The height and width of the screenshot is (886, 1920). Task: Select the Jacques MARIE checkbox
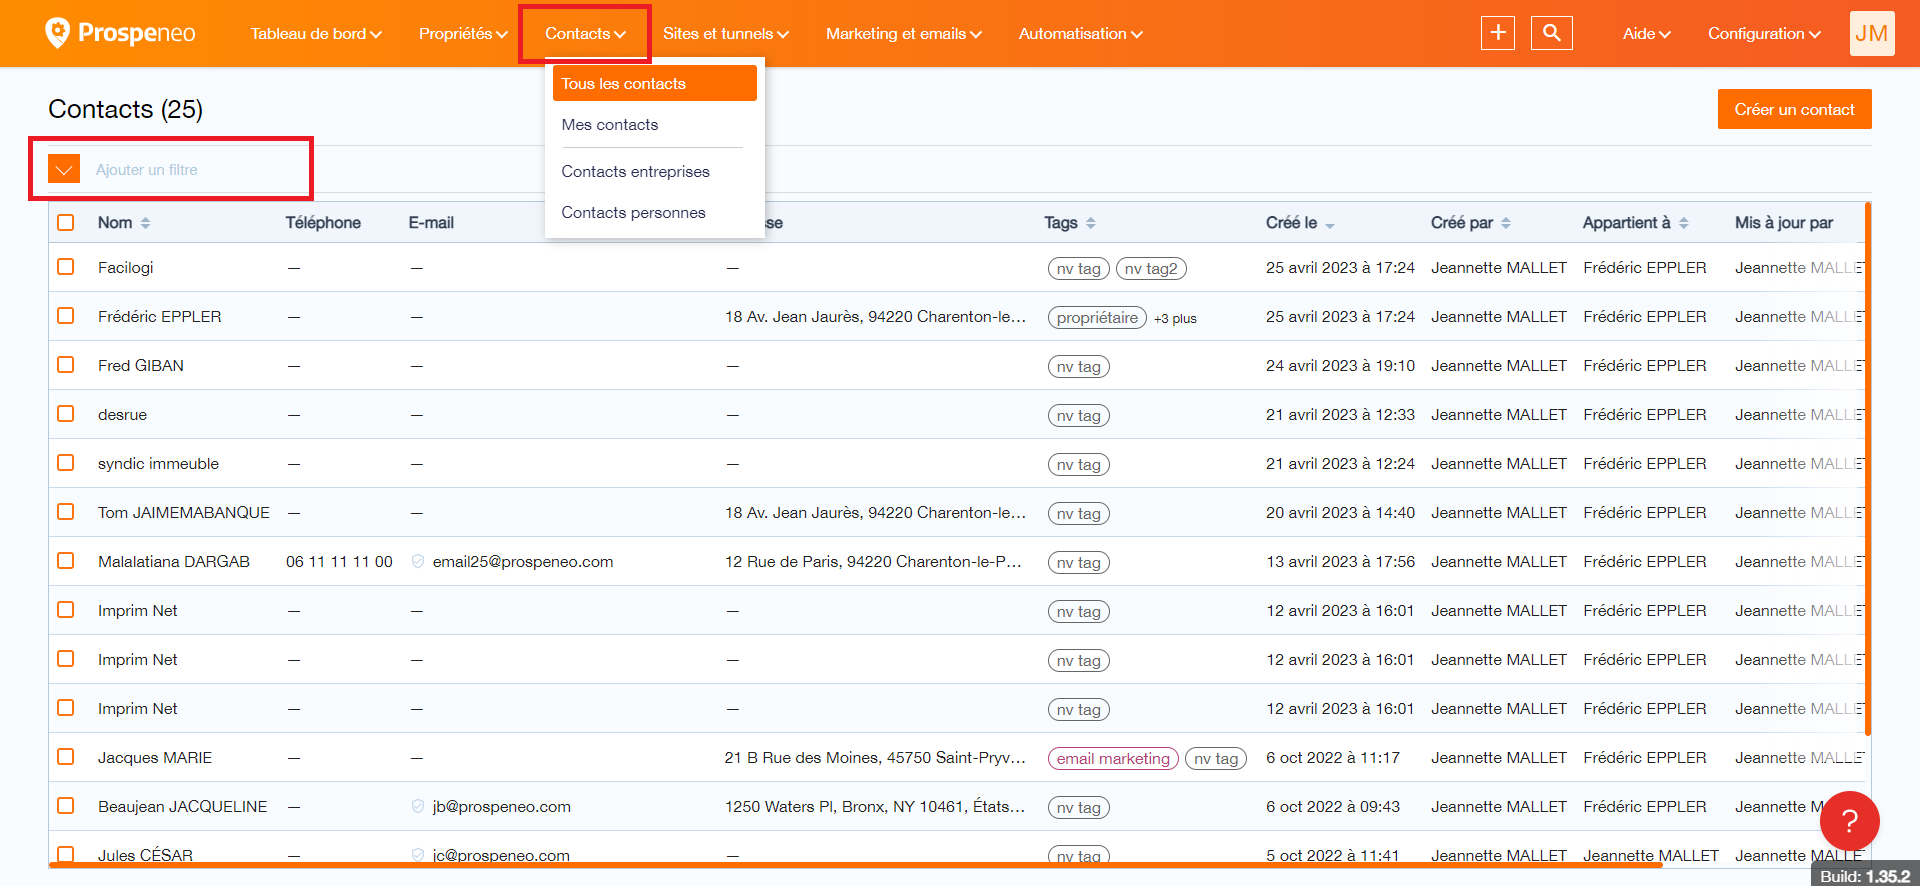(x=66, y=757)
